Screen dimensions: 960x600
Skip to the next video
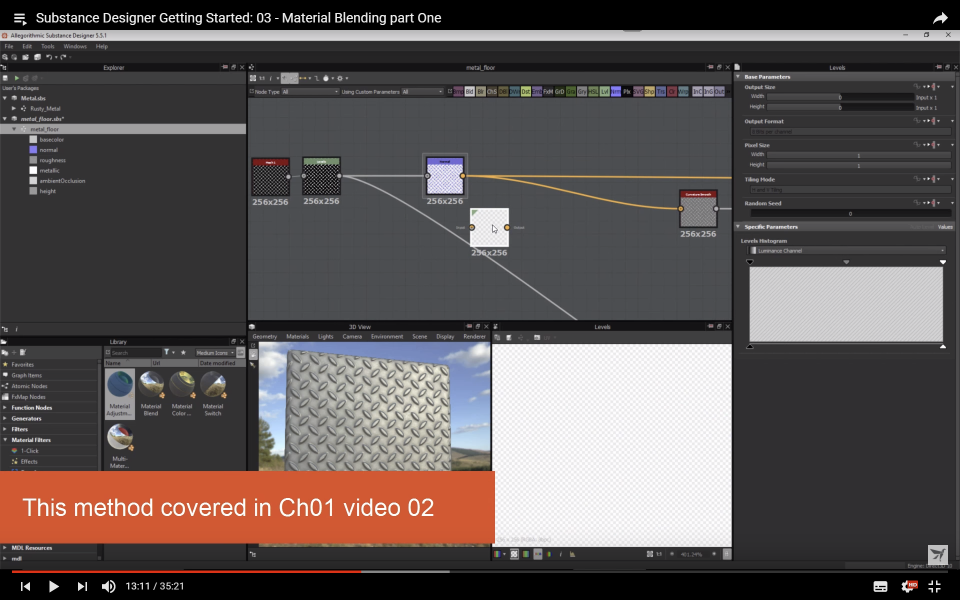[82, 587]
